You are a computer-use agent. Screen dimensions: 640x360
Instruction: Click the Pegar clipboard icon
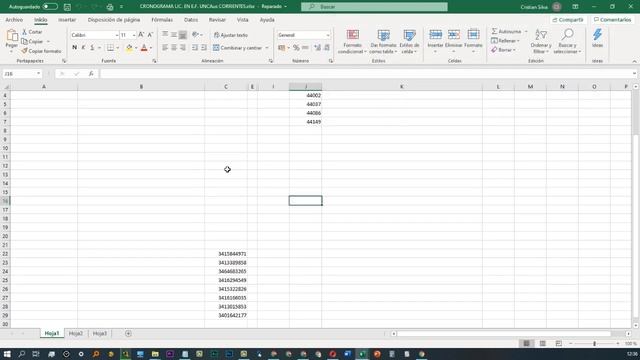pos(12,36)
